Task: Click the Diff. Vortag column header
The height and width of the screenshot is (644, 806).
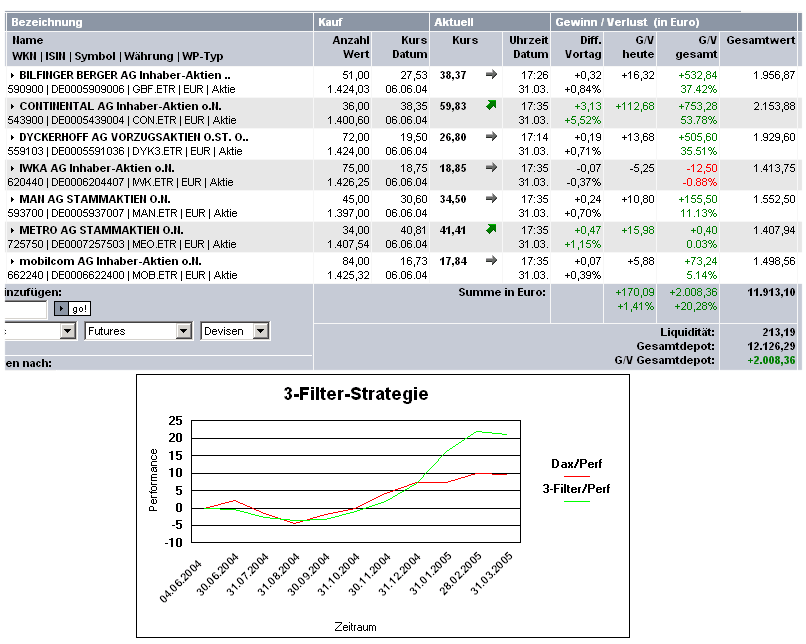Action: coord(583,47)
